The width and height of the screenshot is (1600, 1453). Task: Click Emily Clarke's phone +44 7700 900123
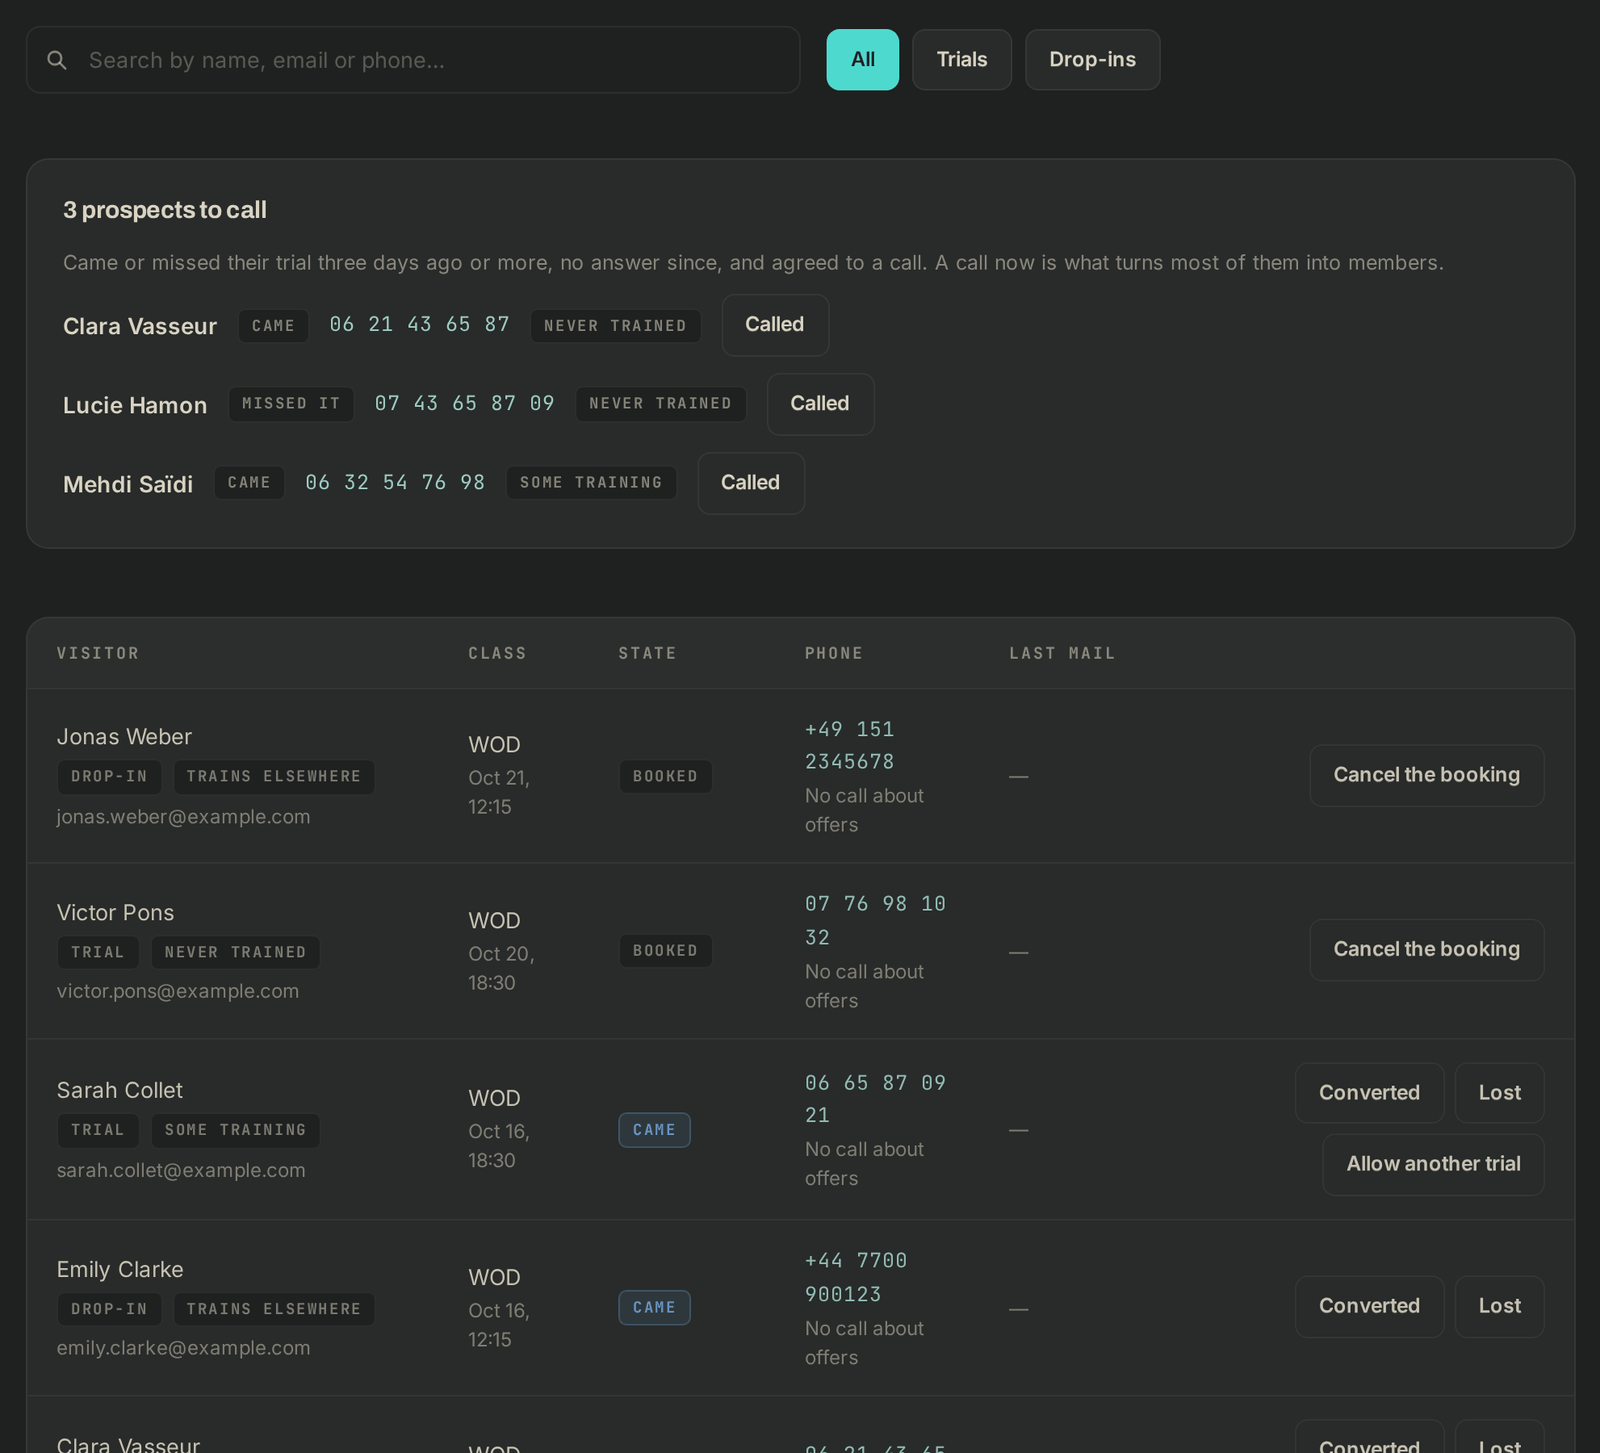[x=856, y=1277]
